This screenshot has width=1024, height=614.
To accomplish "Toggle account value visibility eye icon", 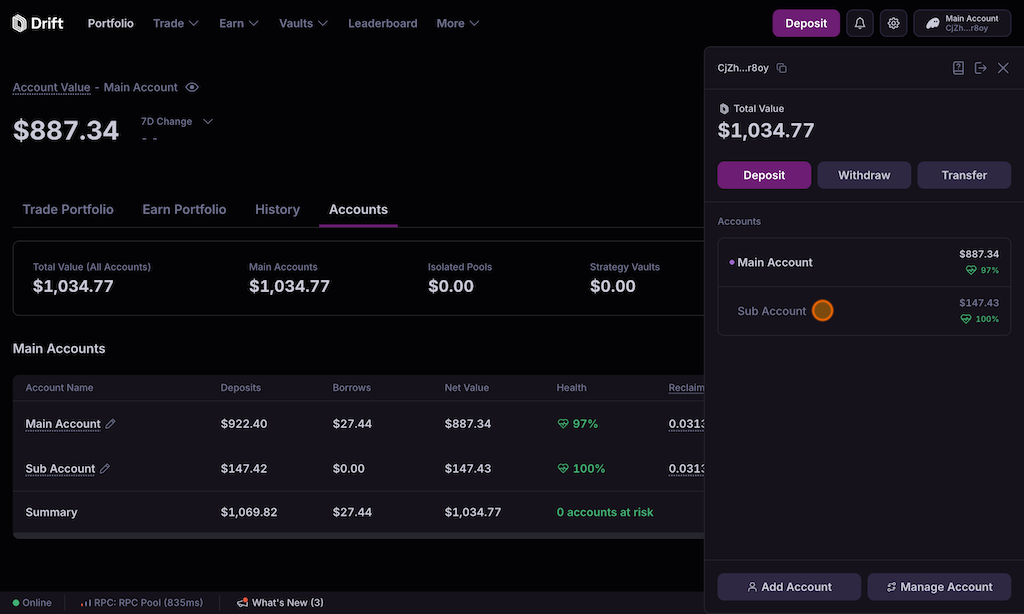I will click(192, 88).
